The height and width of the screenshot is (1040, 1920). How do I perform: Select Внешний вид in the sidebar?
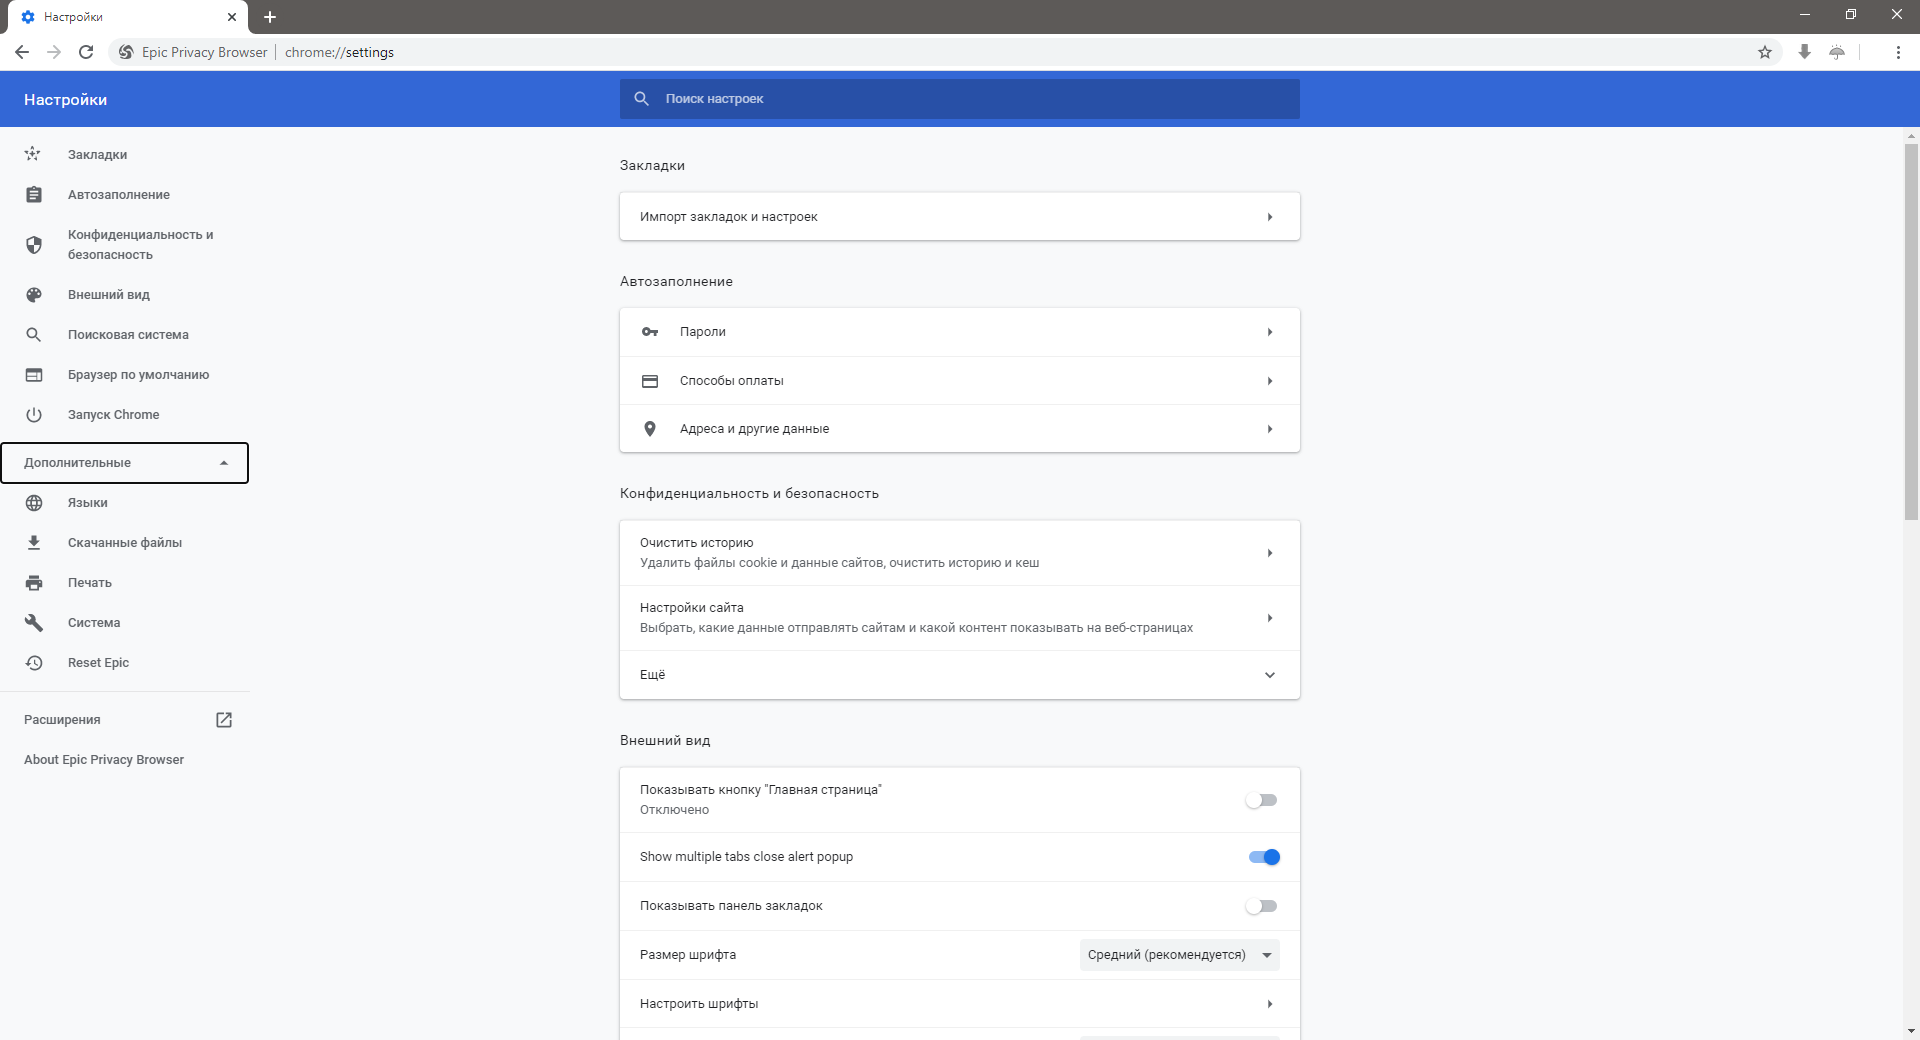[x=109, y=295]
